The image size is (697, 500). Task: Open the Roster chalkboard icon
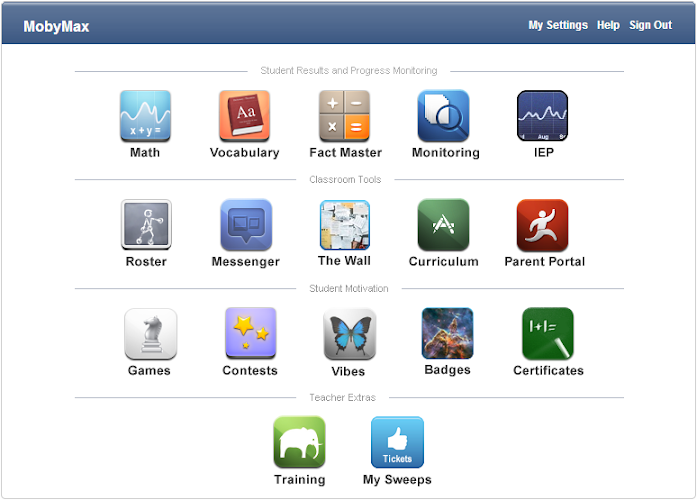click(146, 224)
